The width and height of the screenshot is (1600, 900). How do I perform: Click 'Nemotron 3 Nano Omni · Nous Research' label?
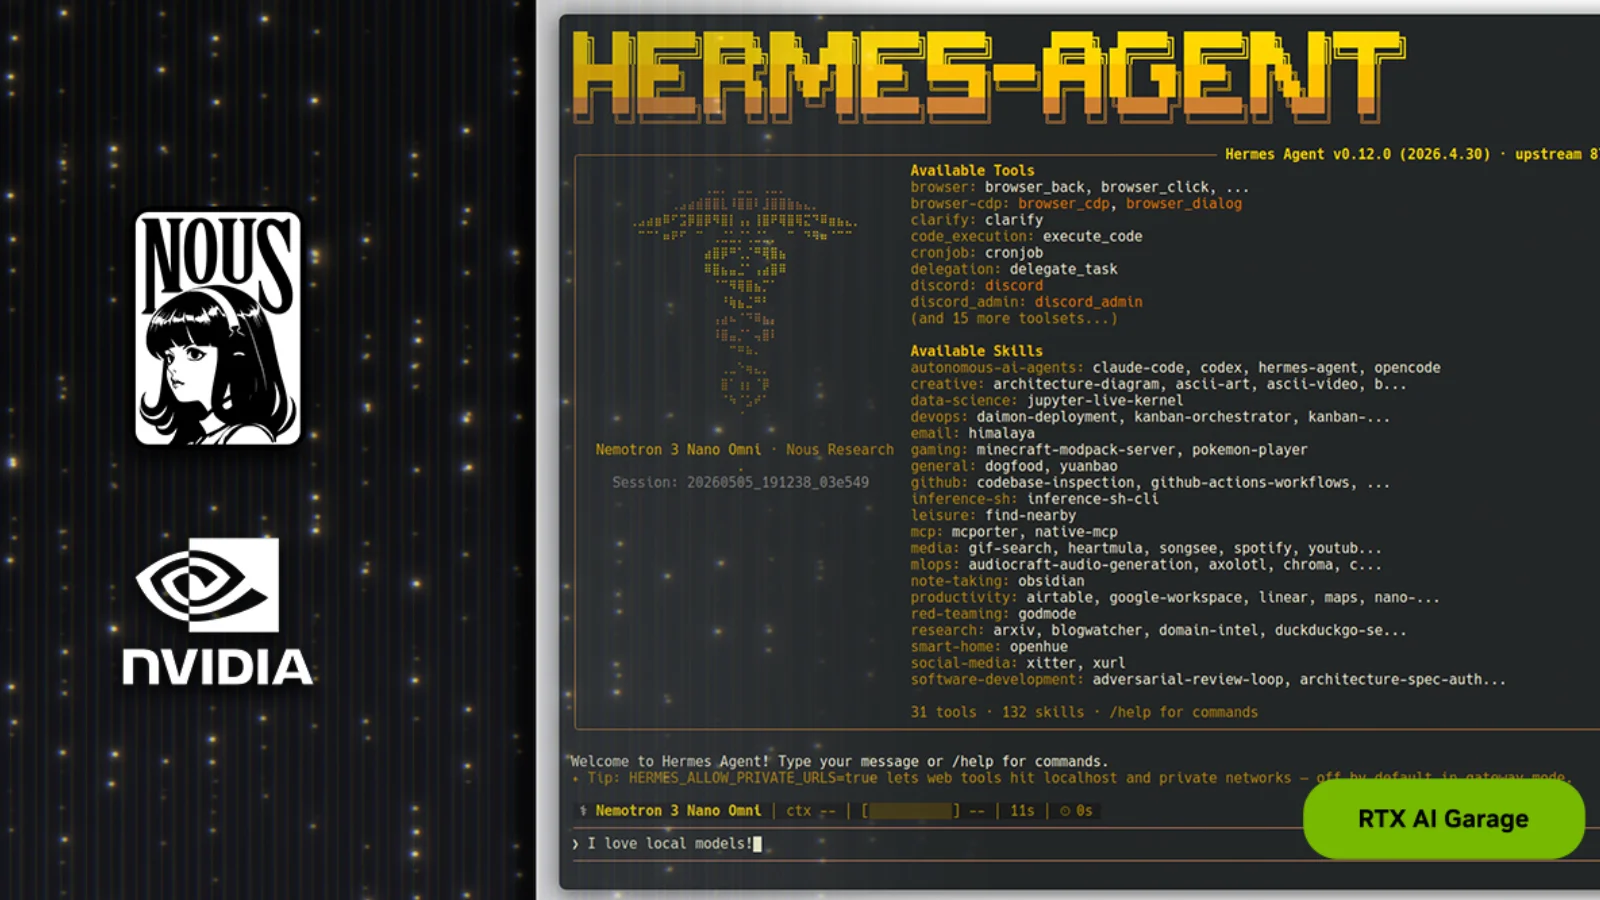(744, 449)
